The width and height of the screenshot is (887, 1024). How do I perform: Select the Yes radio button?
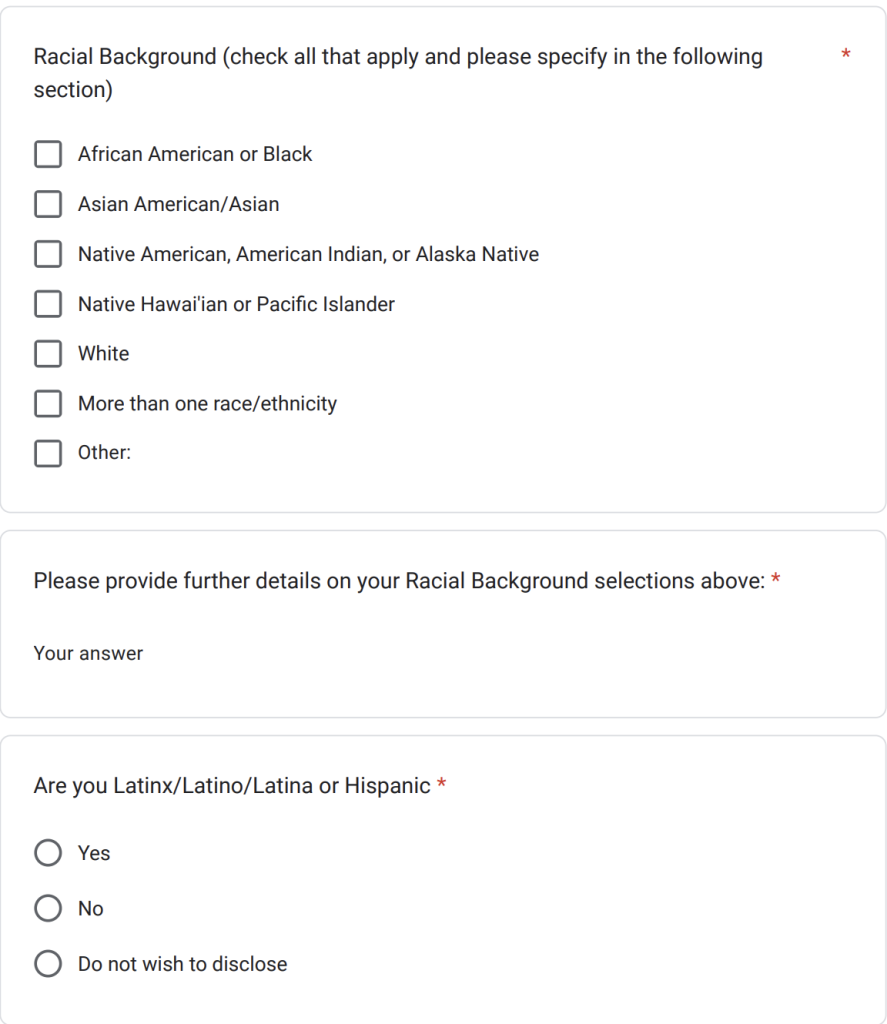(x=48, y=853)
